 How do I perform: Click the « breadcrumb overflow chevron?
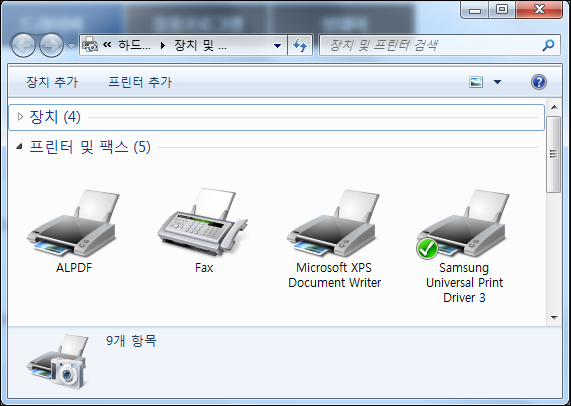[107, 45]
